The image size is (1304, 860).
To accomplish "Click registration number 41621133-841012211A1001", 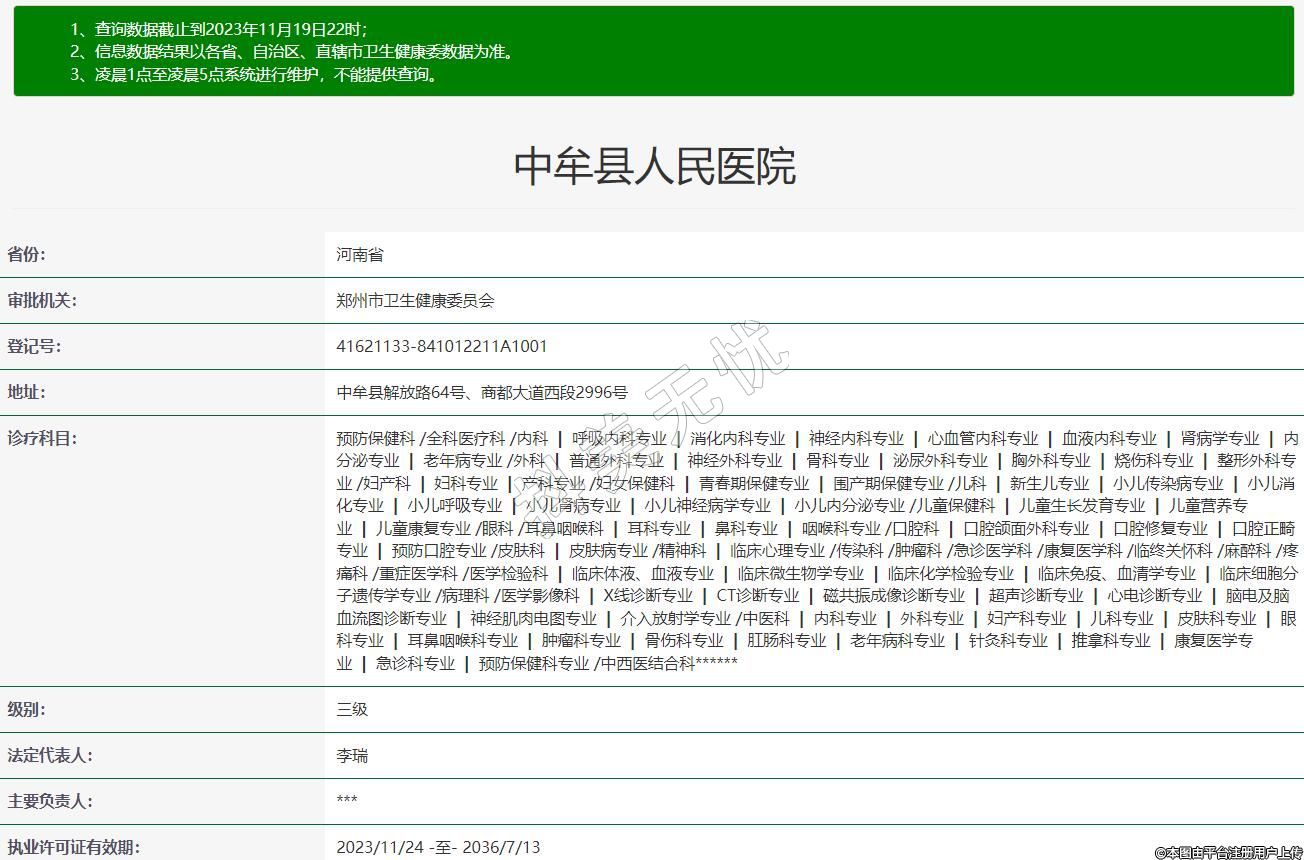I will (x=442, y=347).
